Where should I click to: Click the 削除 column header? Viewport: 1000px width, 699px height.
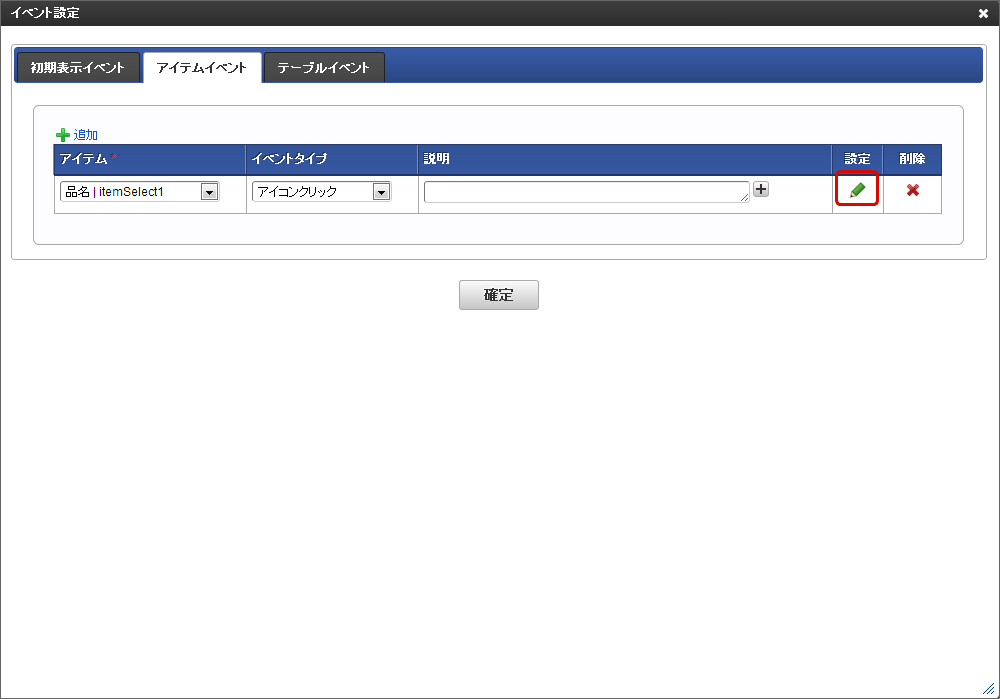click(912, 159)
